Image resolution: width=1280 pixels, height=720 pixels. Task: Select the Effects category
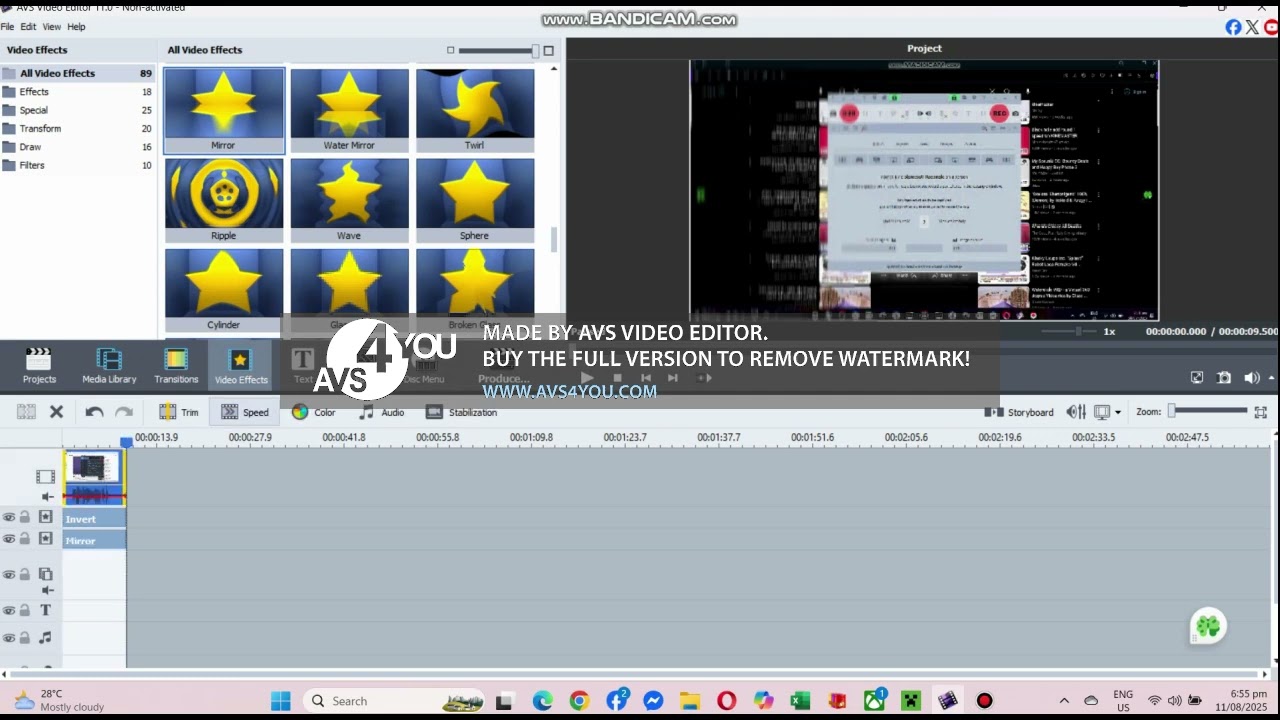tap(77, 92)
